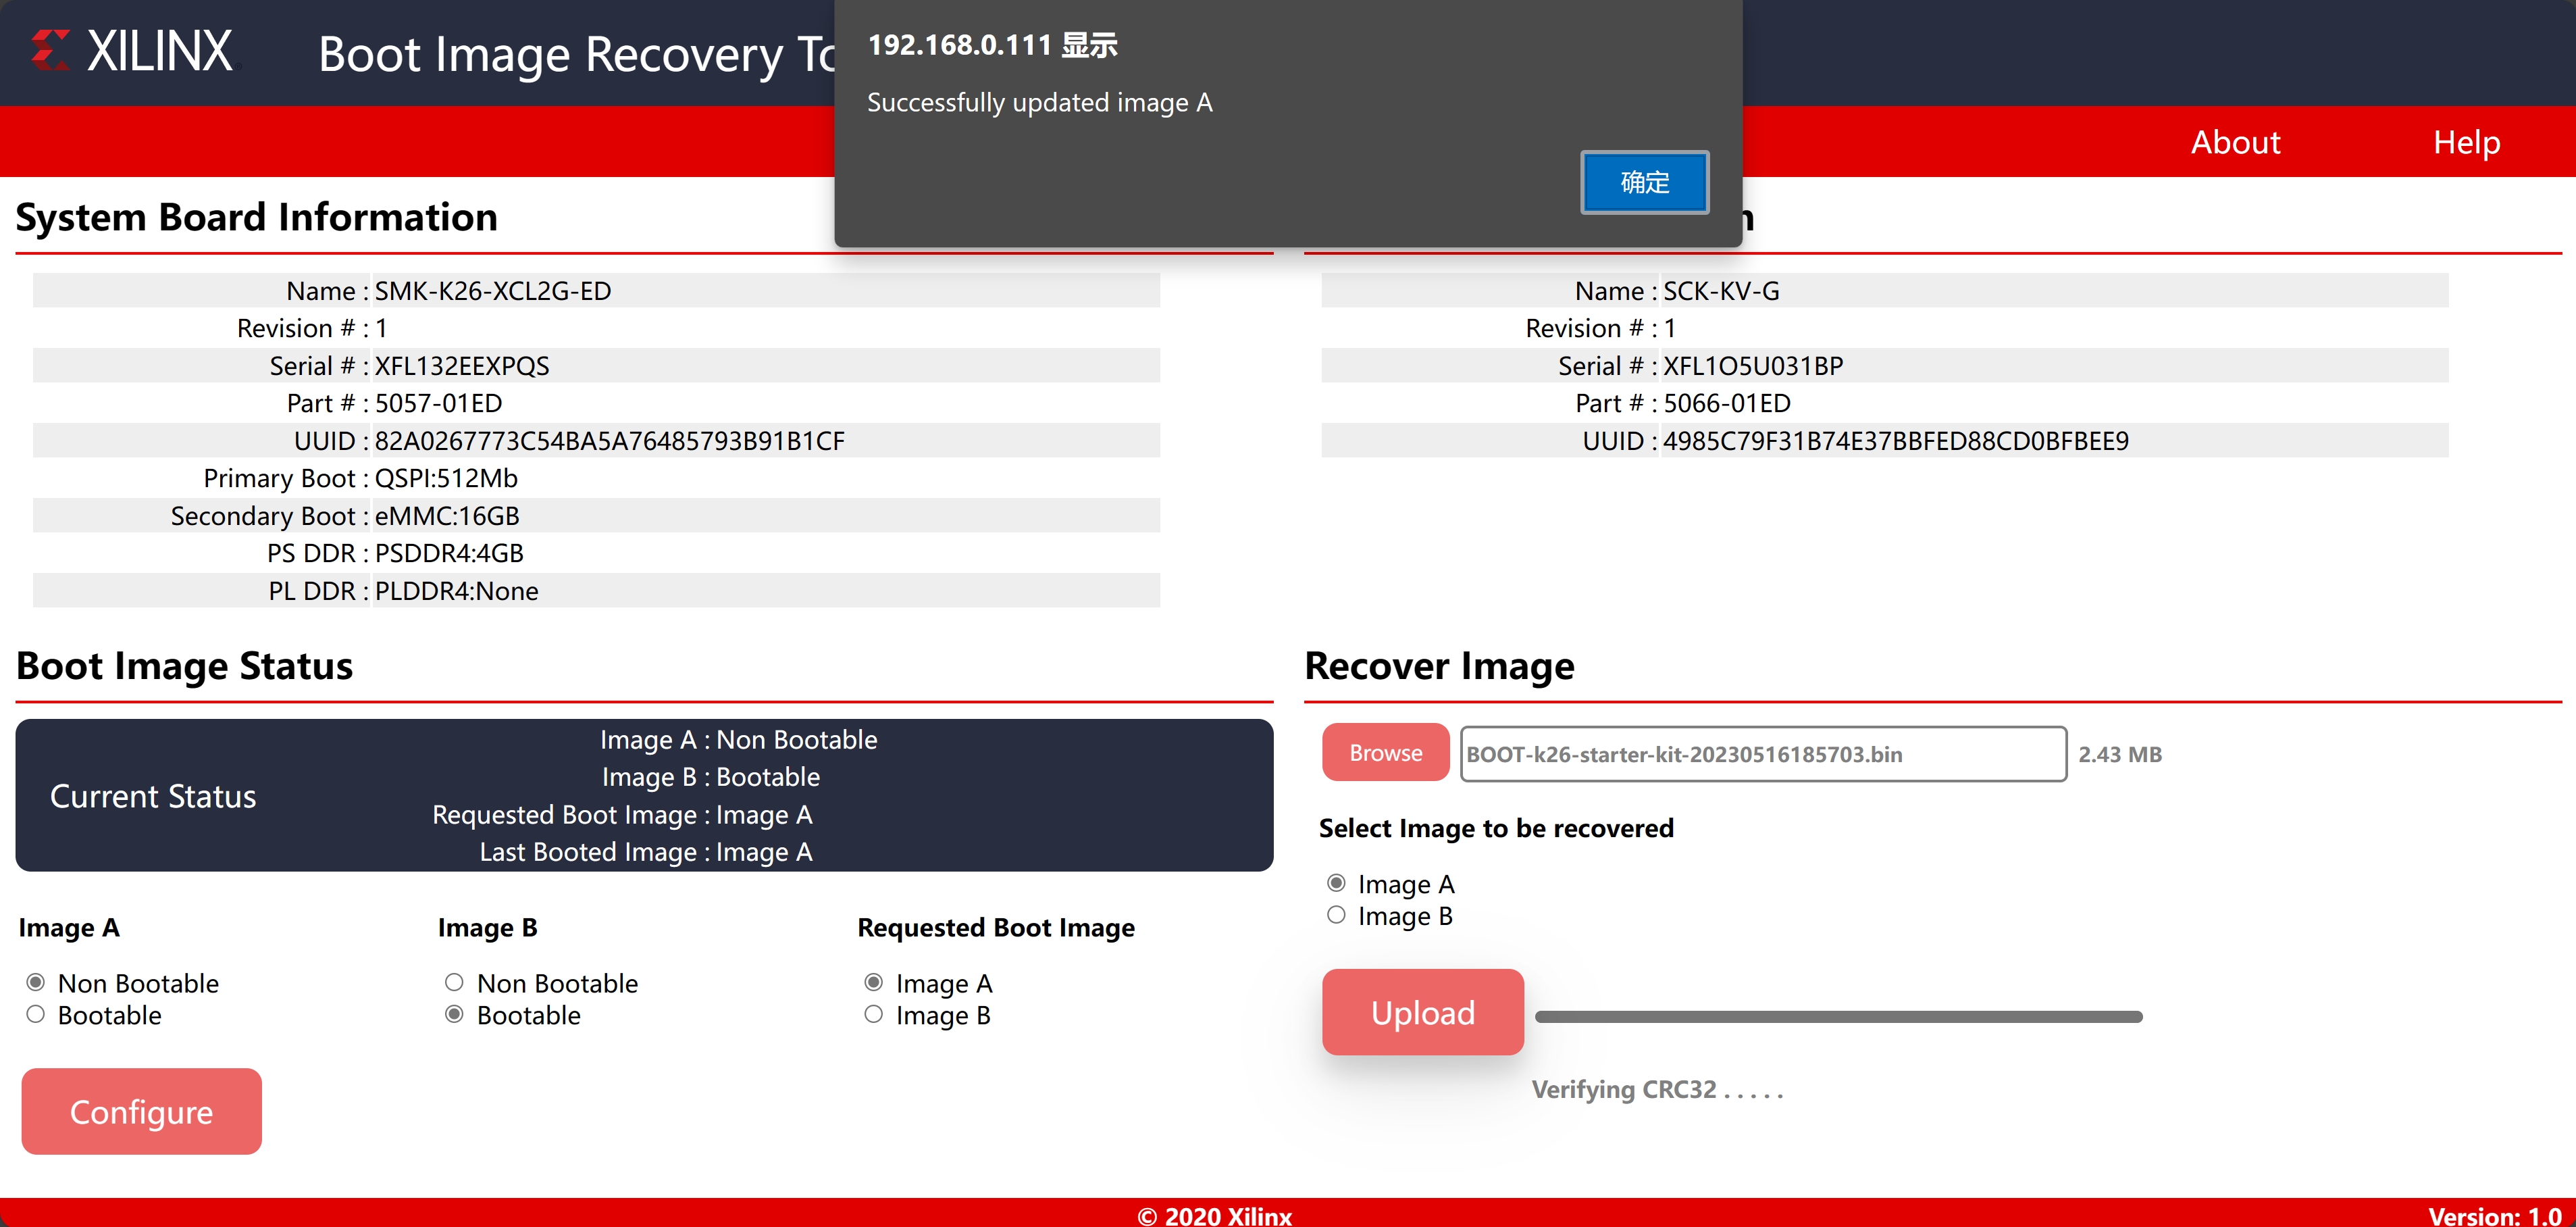Open the About menu item
2576x1227 pixels.
click(2235, 142)
